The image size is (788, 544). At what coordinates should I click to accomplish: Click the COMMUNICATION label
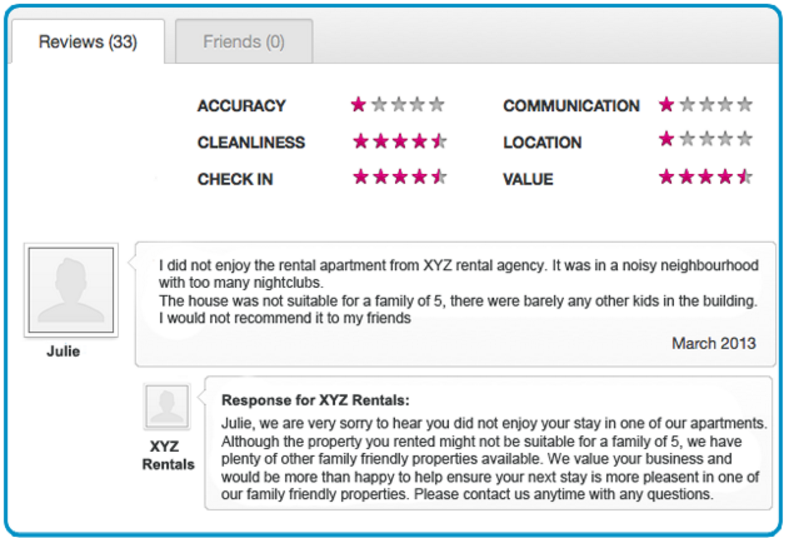point(571,106)
